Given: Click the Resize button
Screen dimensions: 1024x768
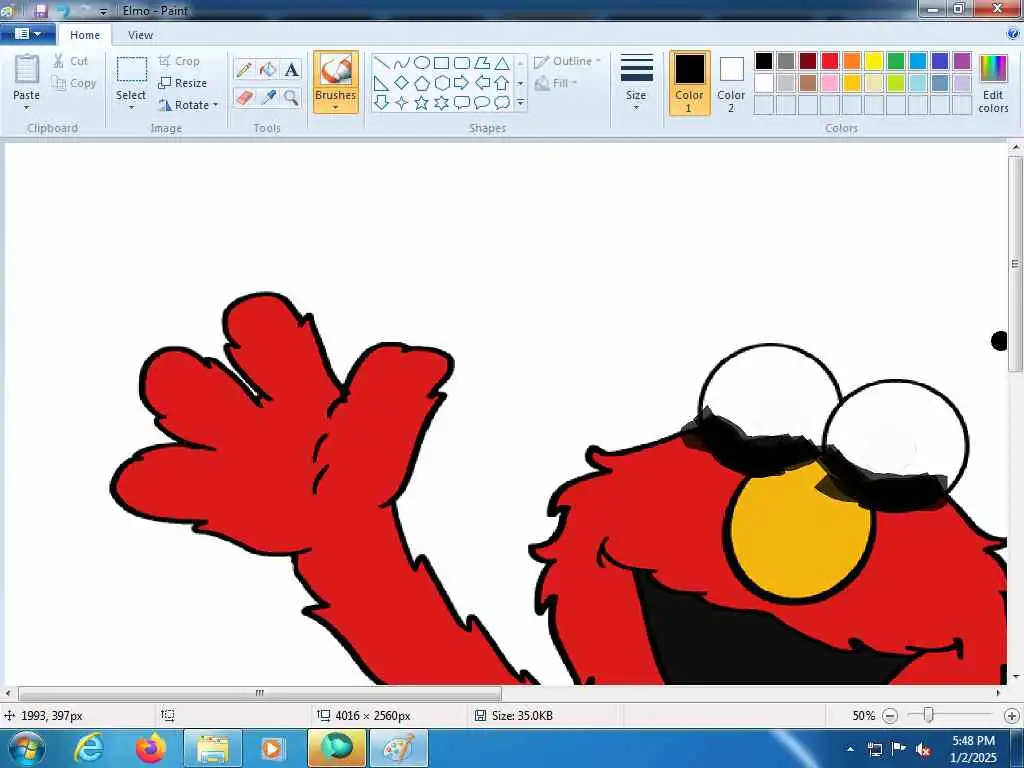Looking at the screenshot, I should click(x=183, y=83).
